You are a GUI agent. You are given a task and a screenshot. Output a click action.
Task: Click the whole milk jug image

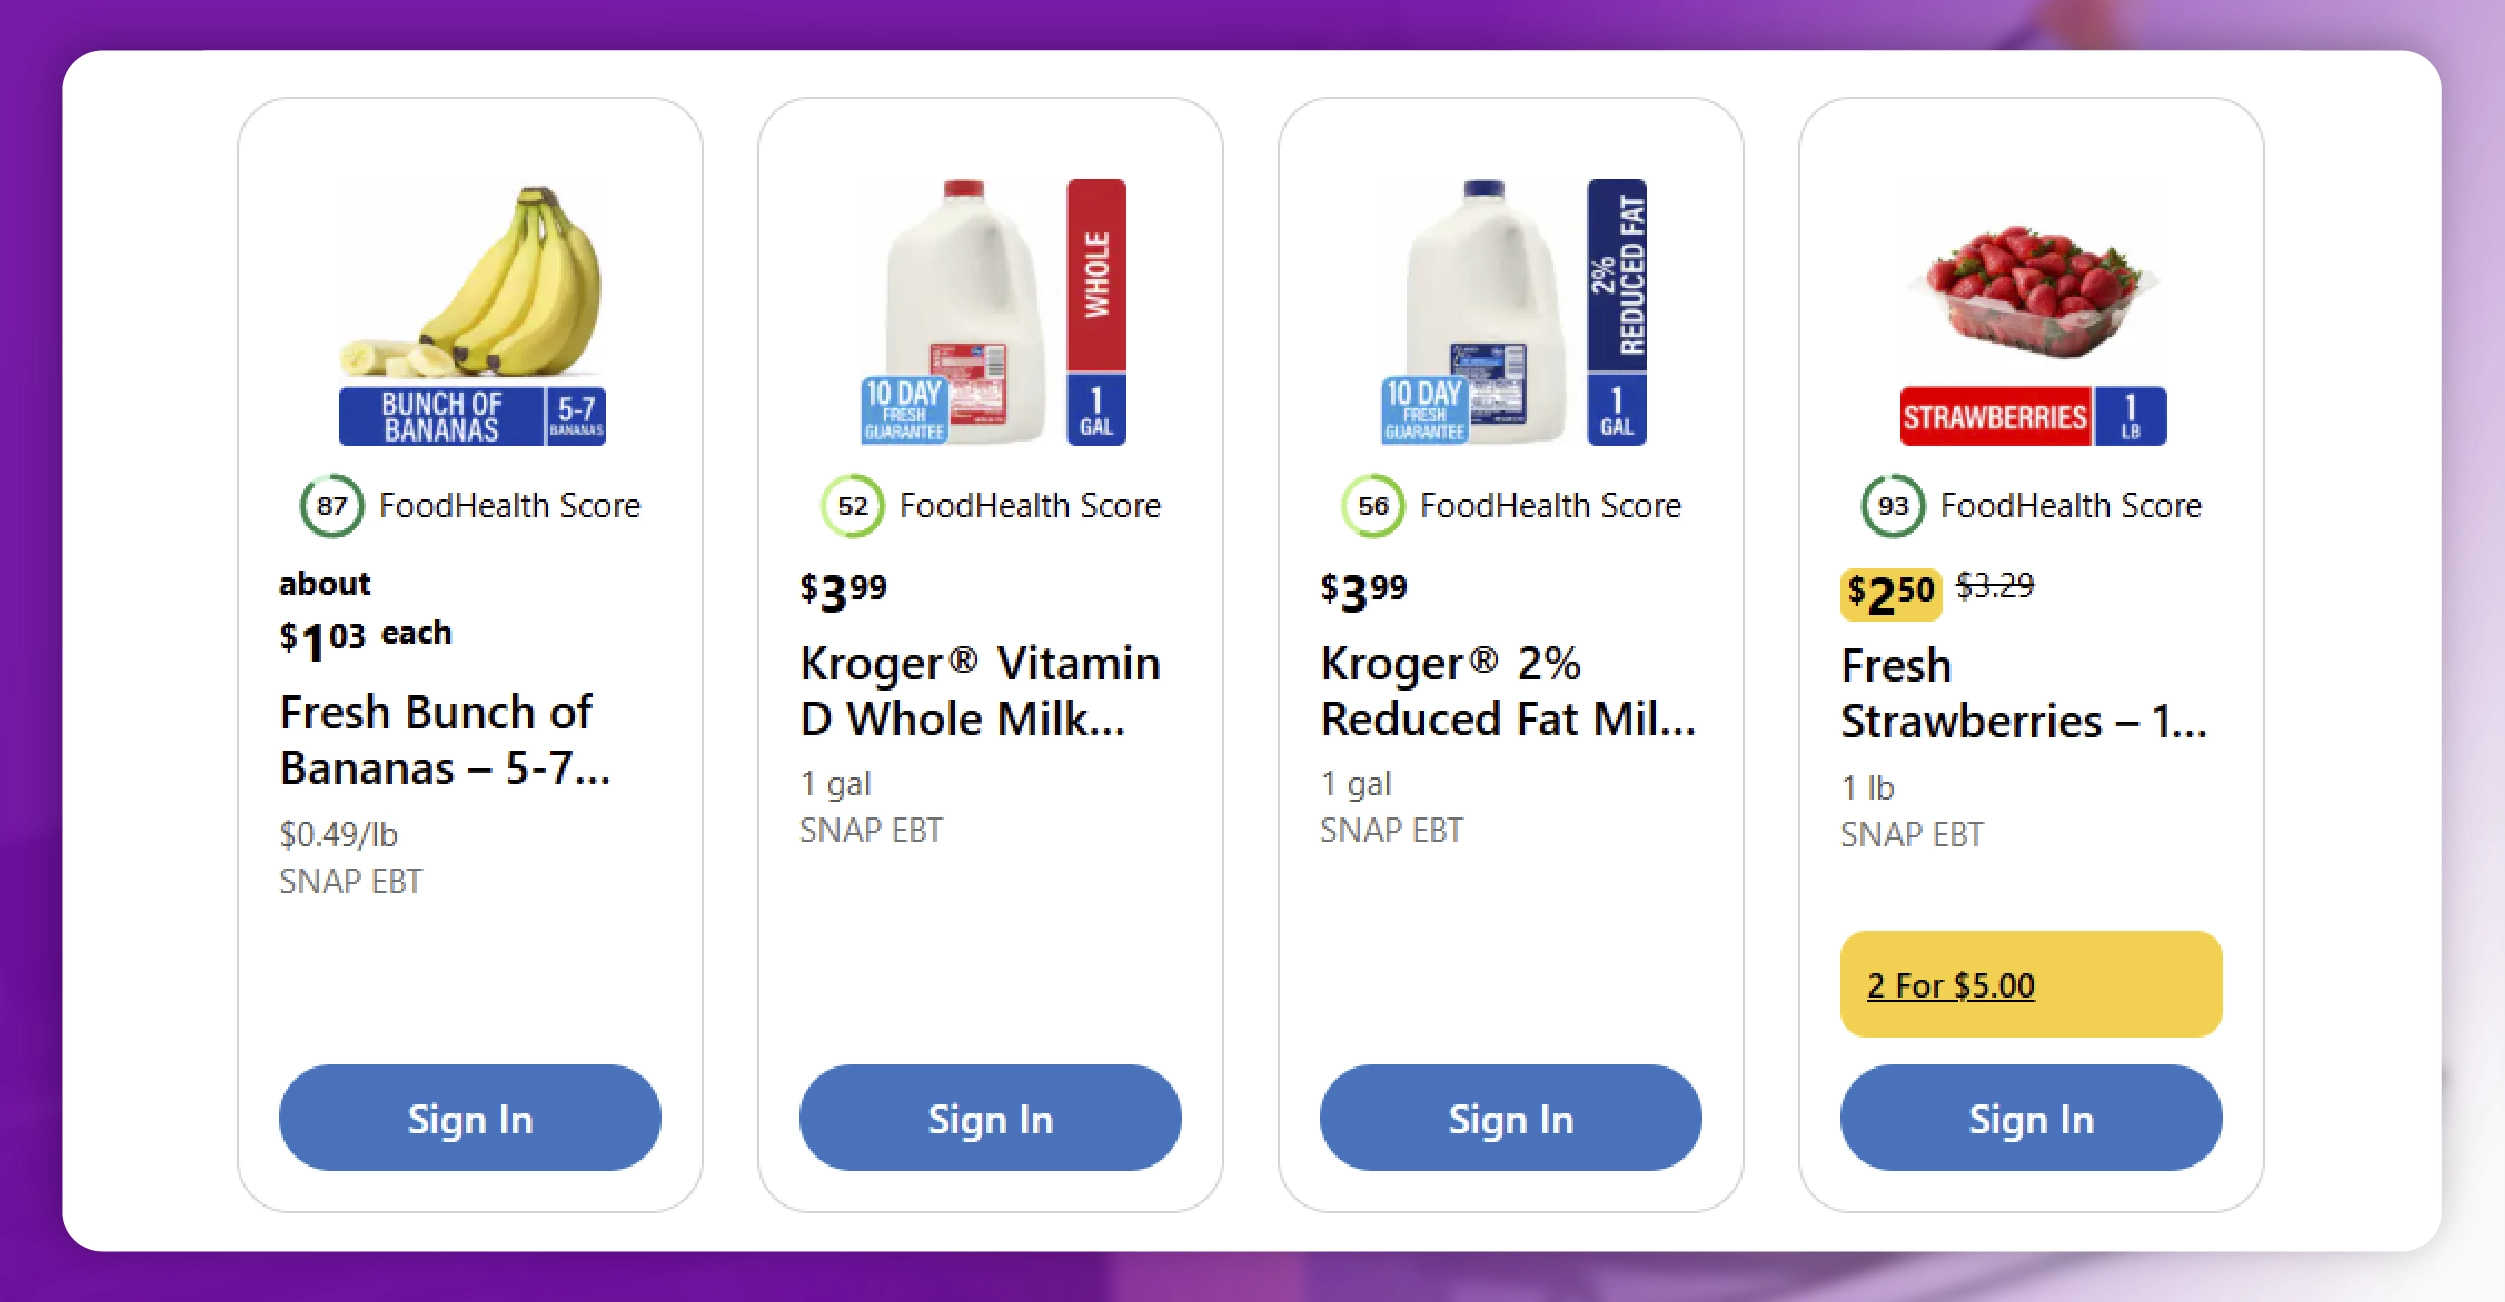[x=960, y=300]
